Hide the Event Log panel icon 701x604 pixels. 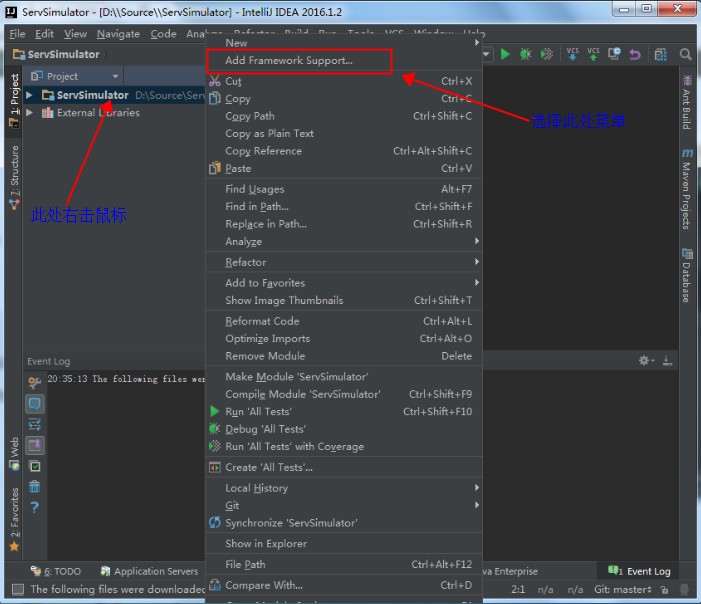667,360
